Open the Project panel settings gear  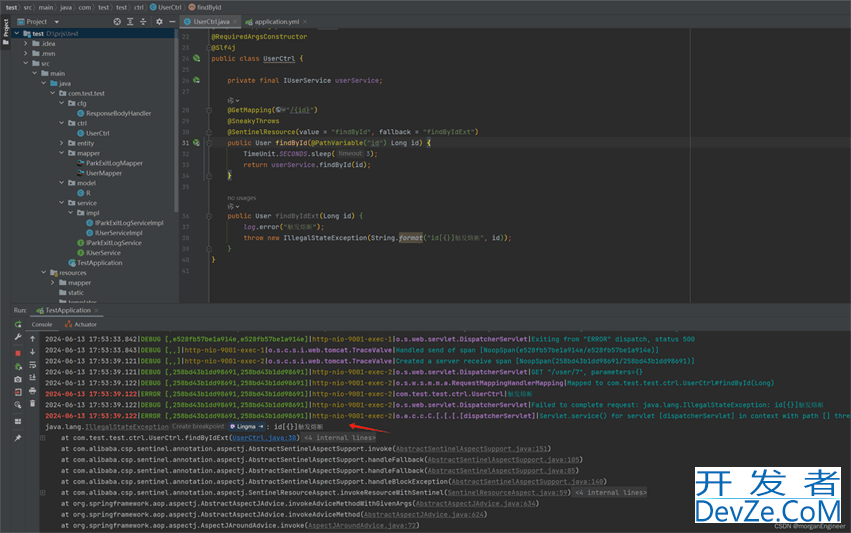coord(159,22)
